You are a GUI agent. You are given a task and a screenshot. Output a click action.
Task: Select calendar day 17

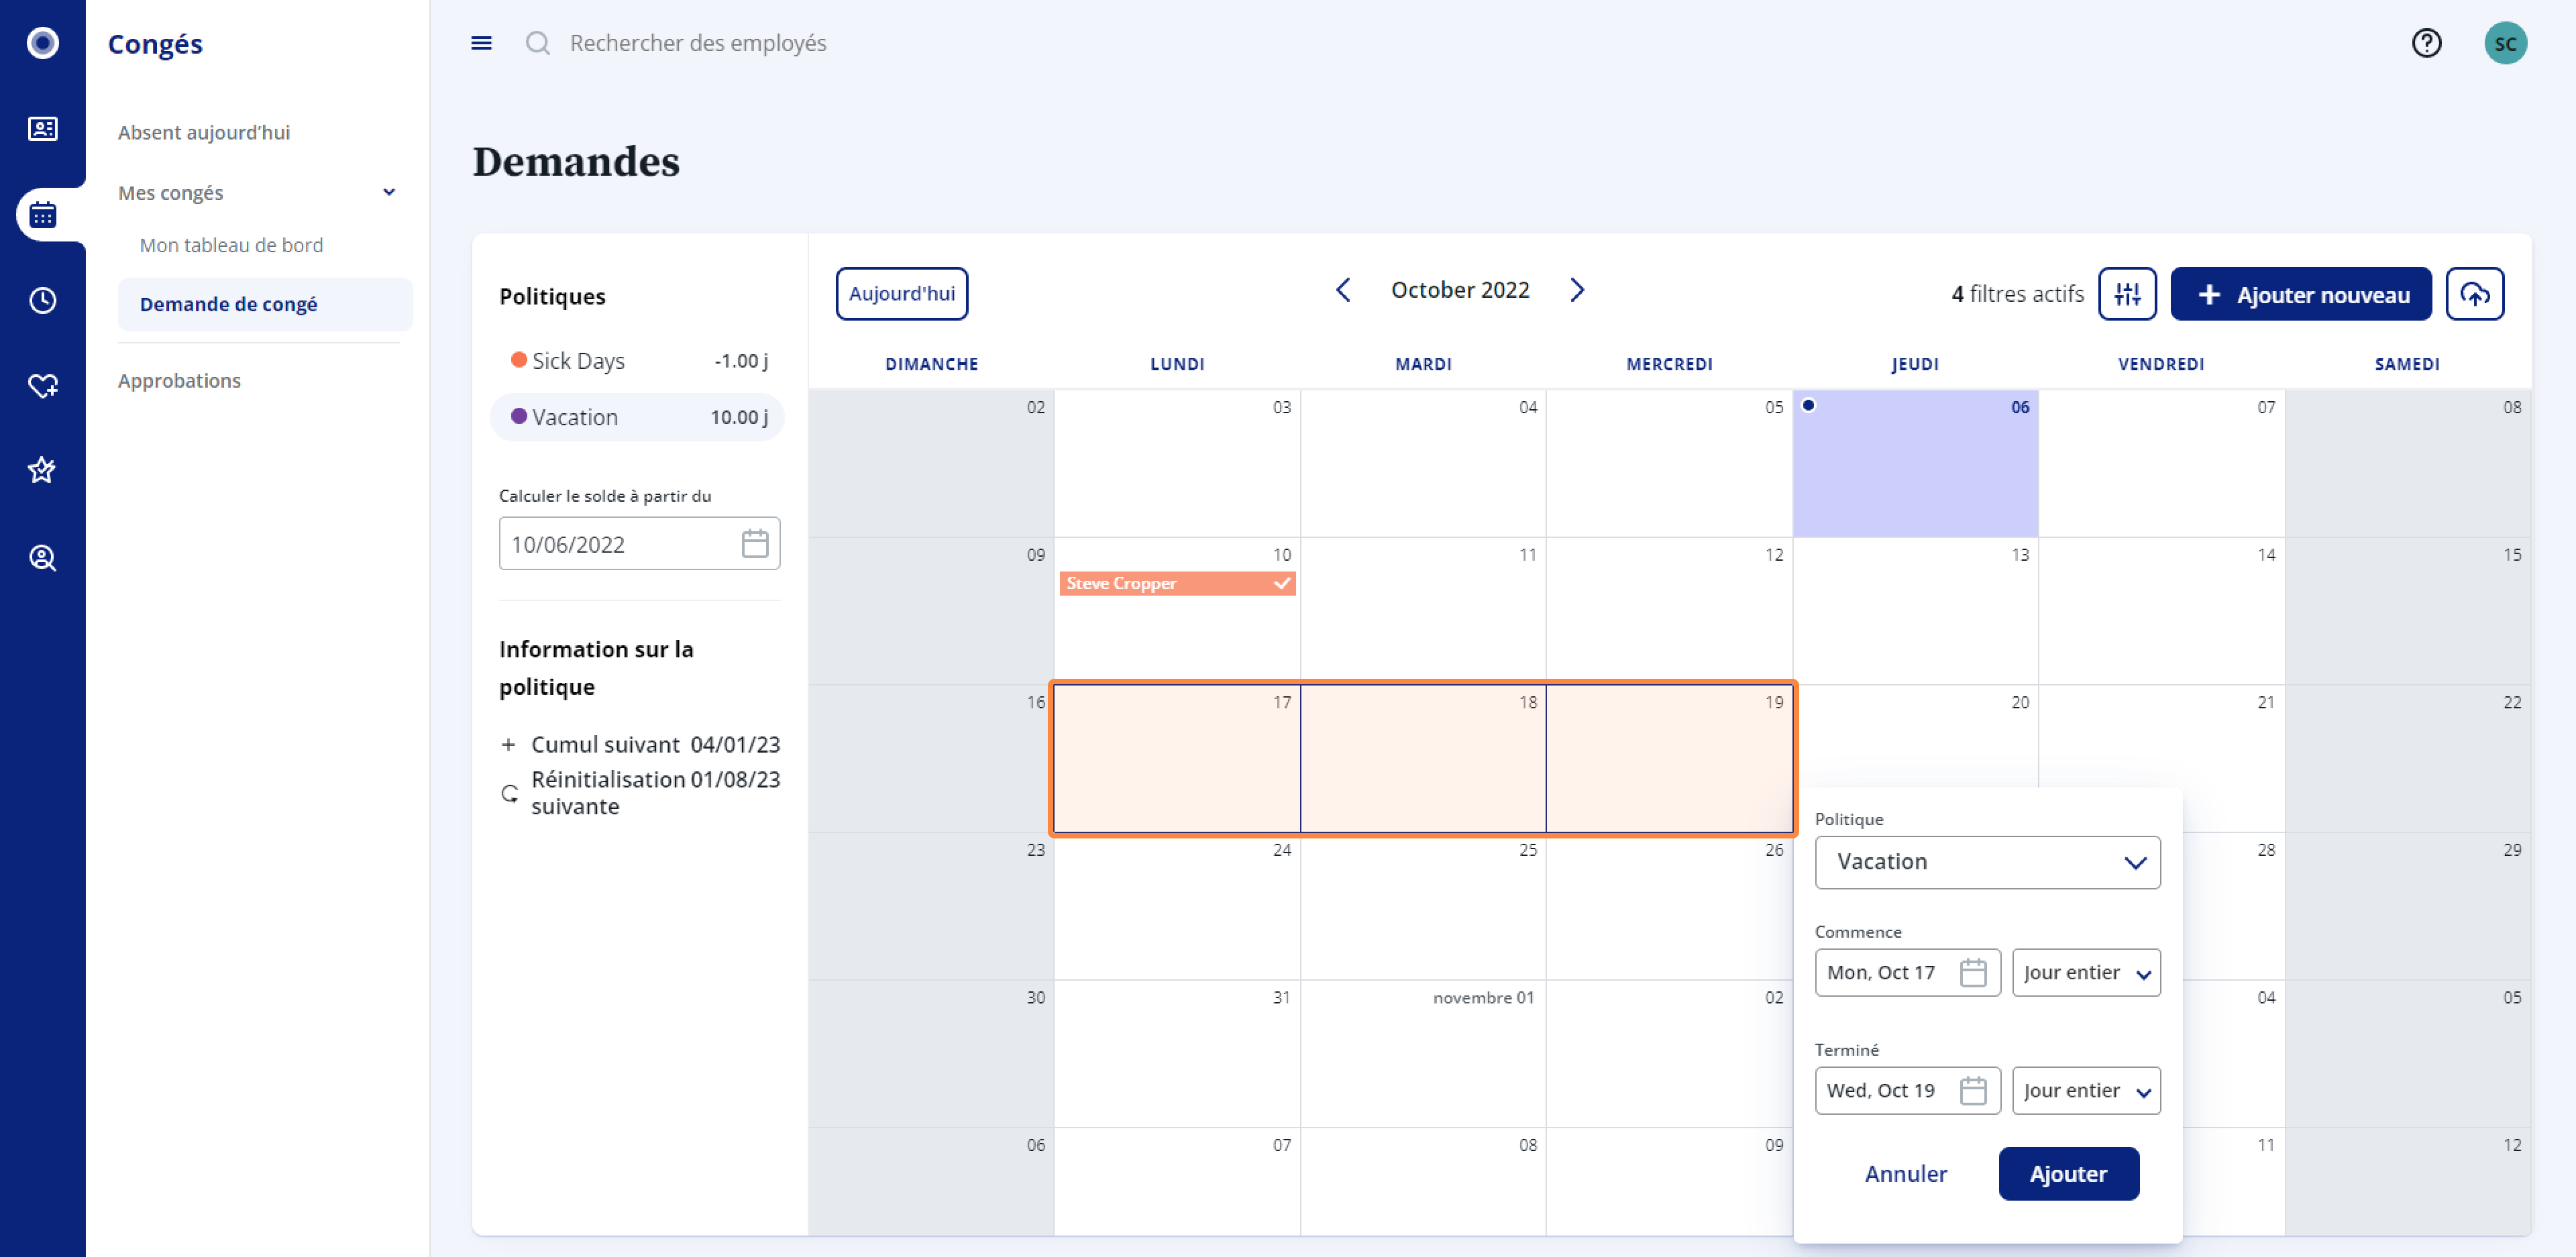pyautogui.click(x=1177, y=759)
